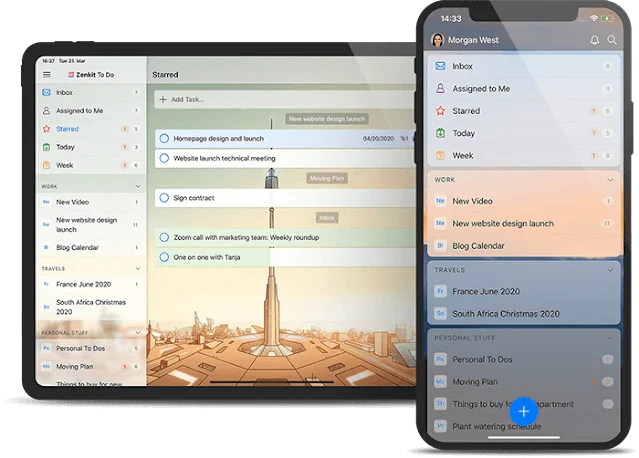Collapse the TRAVELS section on the tablet
This screenshot has height=458, width=639.
point(138,269)
